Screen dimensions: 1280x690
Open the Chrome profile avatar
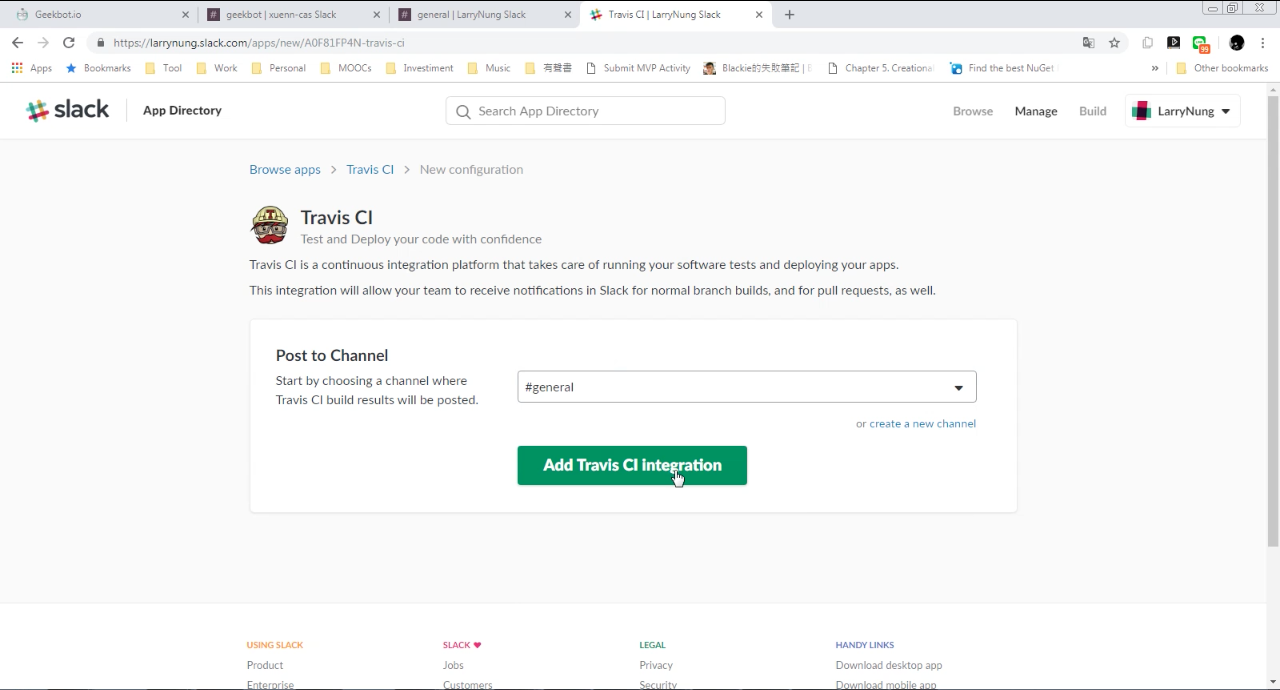[1237, 43]
